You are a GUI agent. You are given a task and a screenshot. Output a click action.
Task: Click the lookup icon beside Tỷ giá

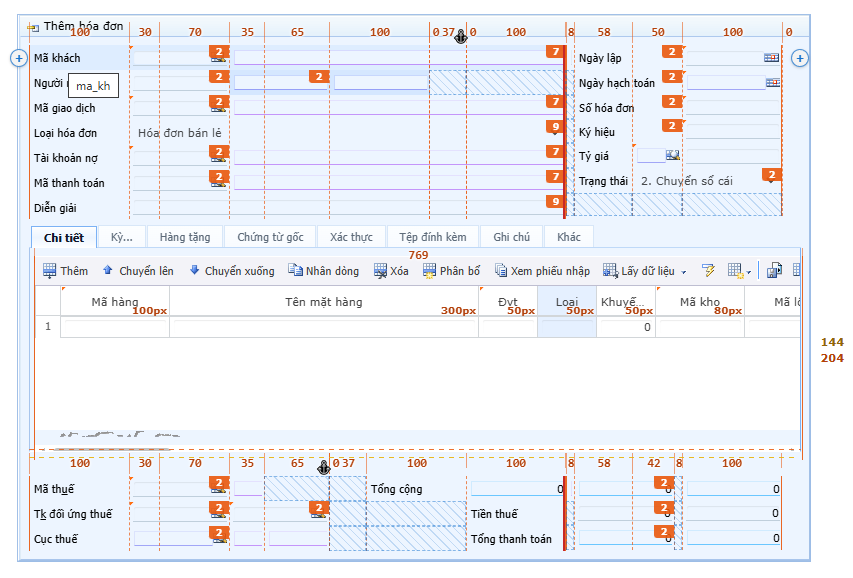point(673,156)
